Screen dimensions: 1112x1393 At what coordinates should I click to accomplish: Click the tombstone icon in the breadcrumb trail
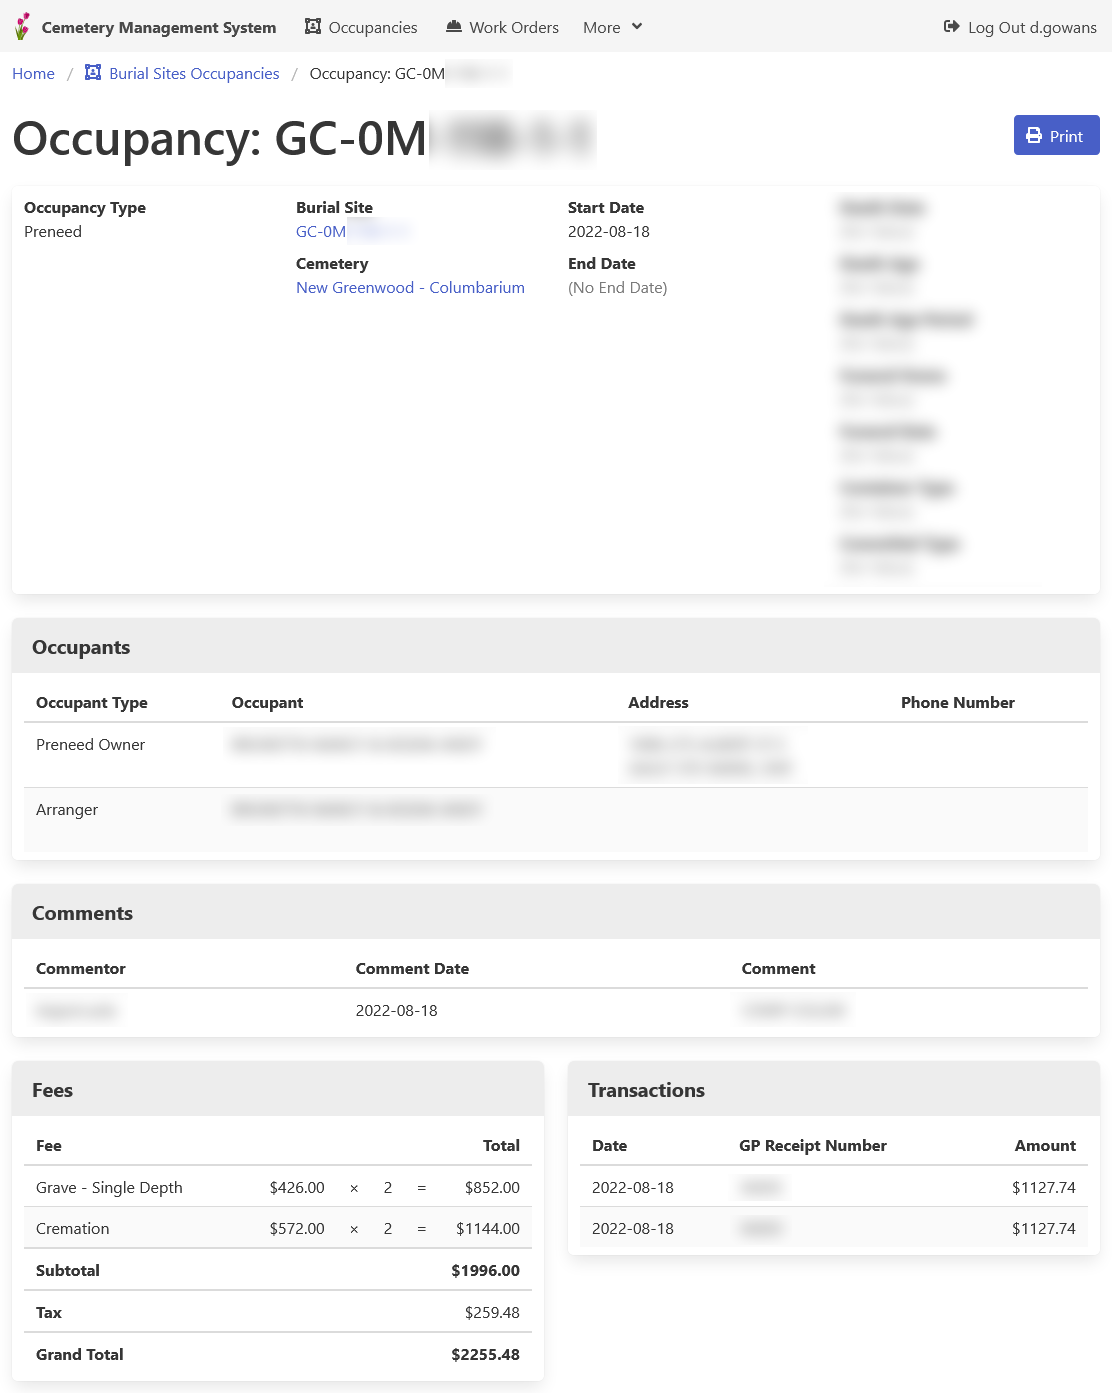91,72
